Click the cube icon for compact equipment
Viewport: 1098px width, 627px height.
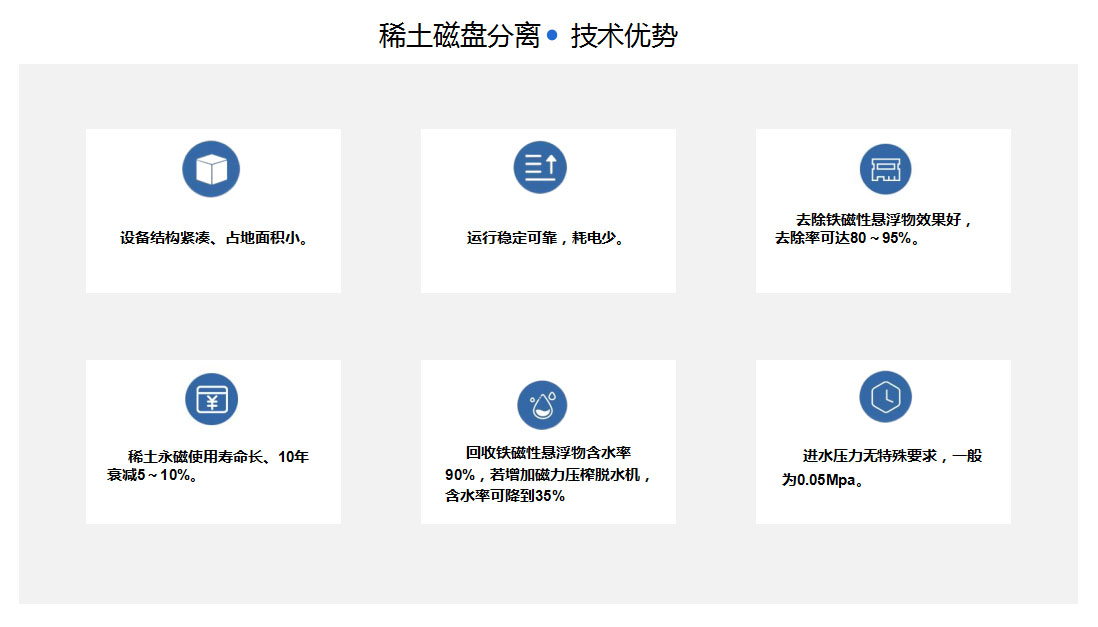coord(211,169)
